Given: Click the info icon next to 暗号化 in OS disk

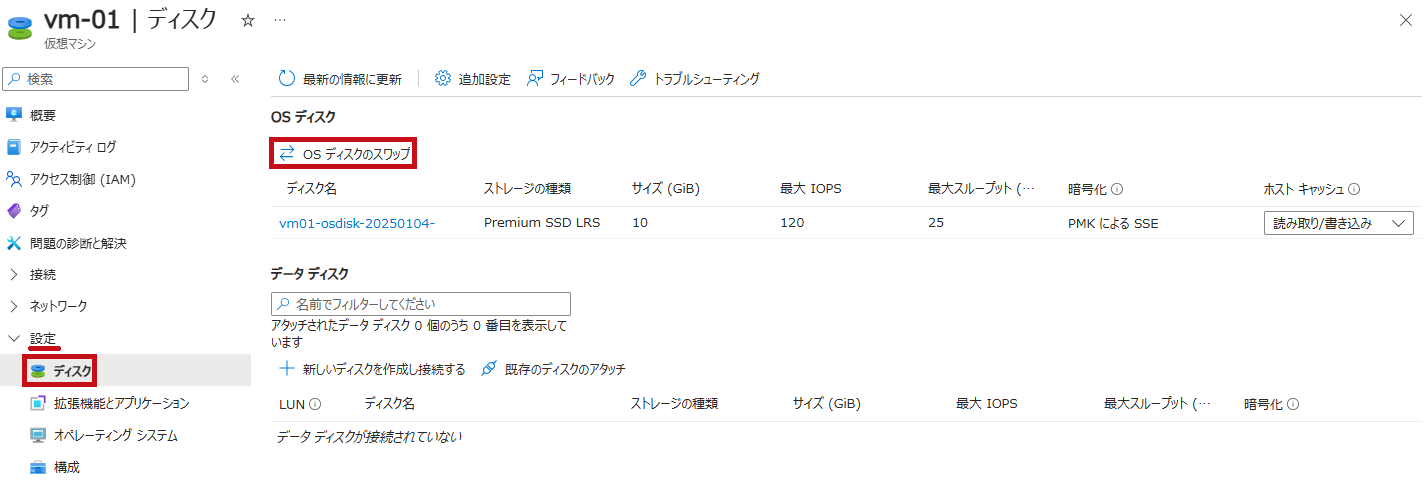Looking at the screenshot, I should [x=1117, y=189].
